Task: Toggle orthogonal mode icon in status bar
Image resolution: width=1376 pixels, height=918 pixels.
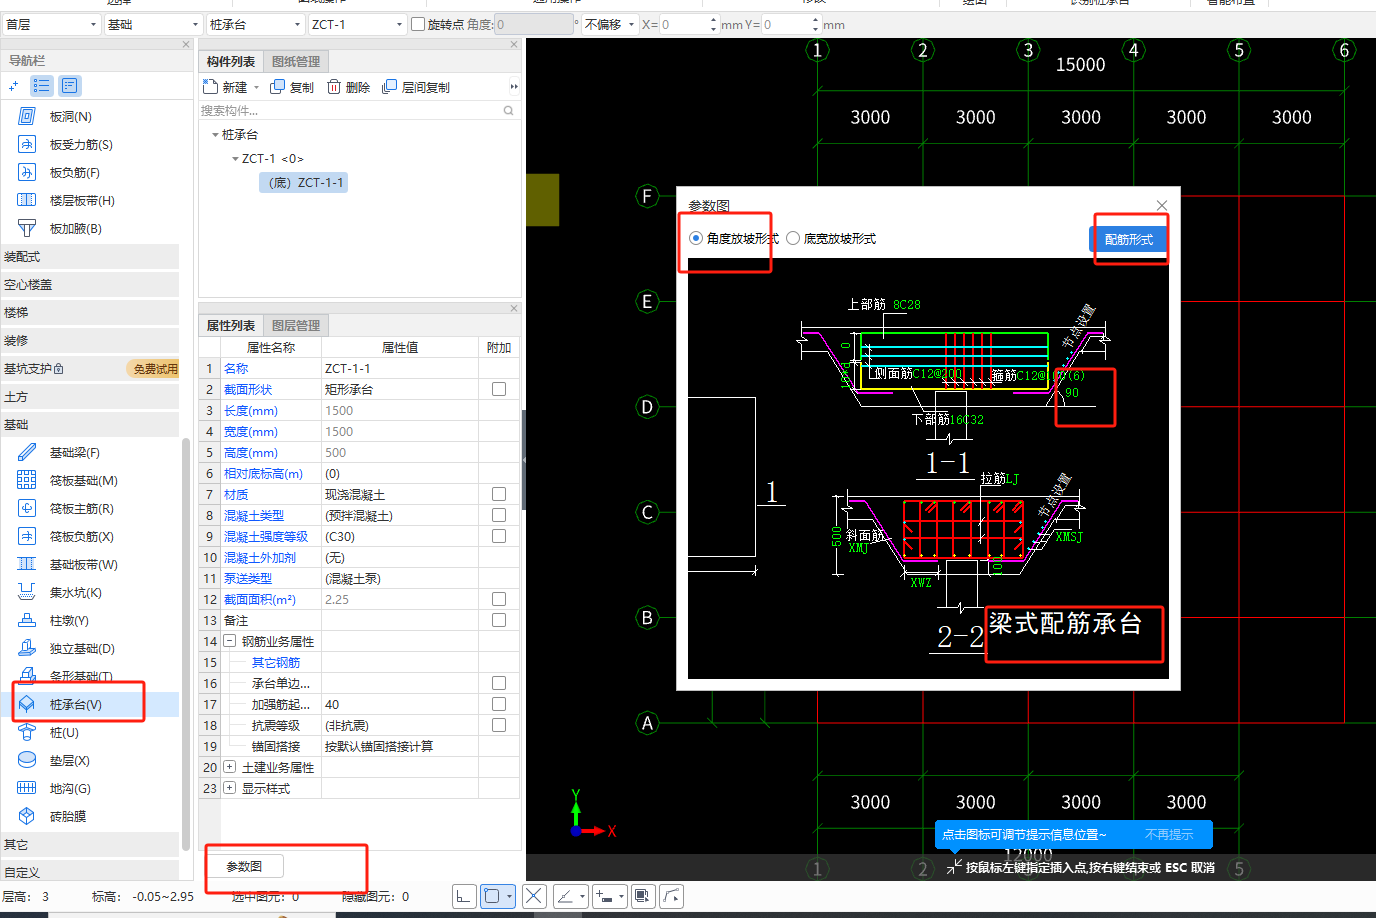Action: (464, 896)
